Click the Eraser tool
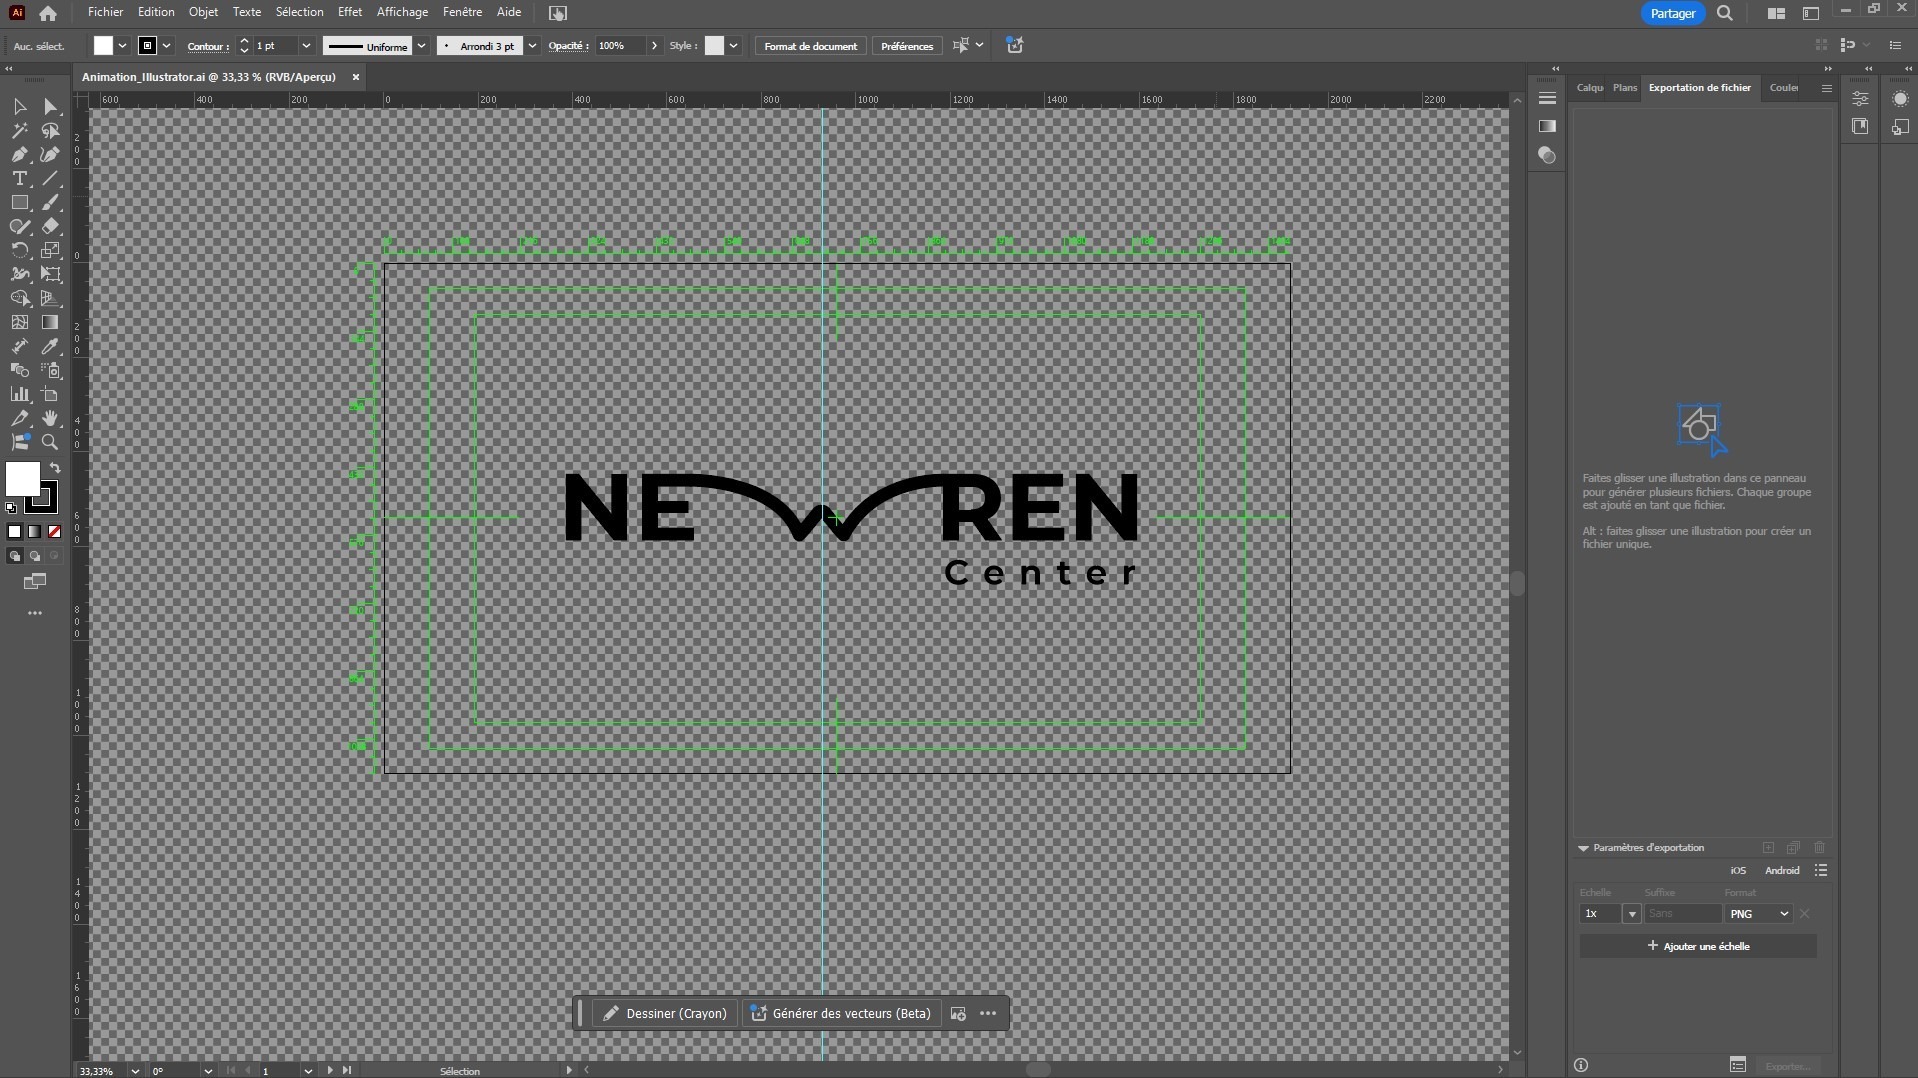The width and height of the screenshot is (1918, 1078). click(50, 227)
